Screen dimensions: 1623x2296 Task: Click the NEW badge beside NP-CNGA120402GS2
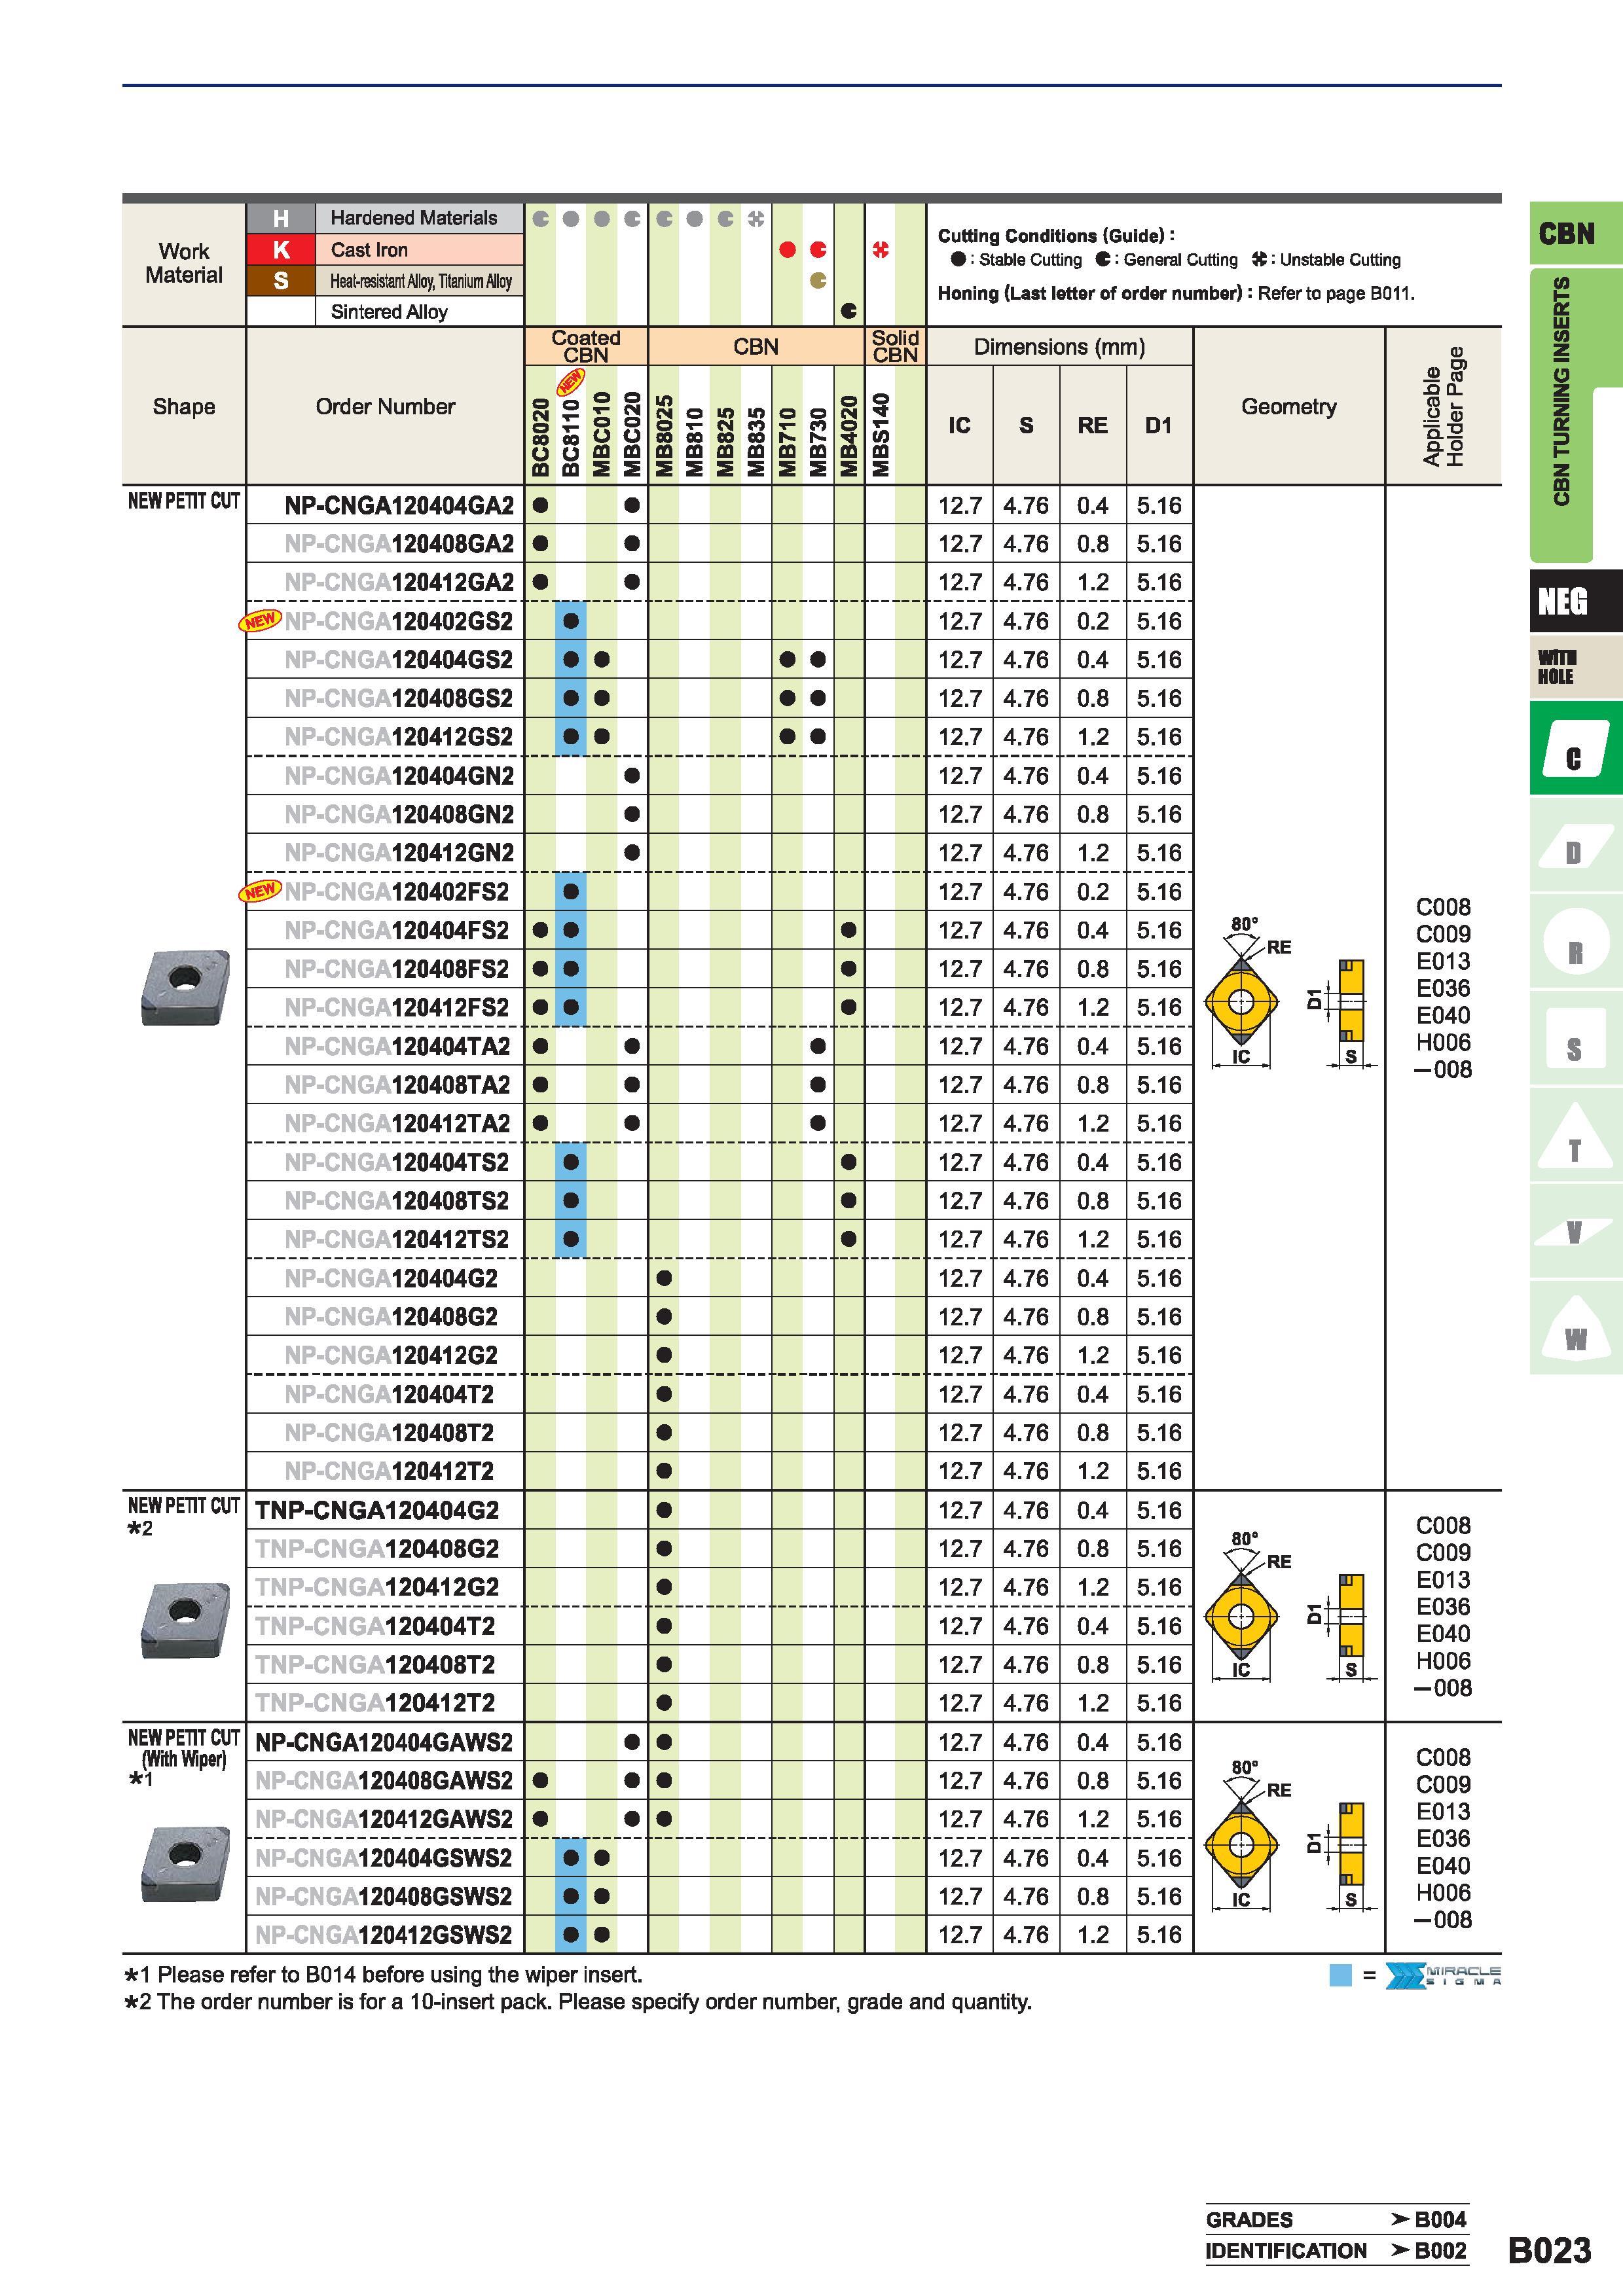260,621
